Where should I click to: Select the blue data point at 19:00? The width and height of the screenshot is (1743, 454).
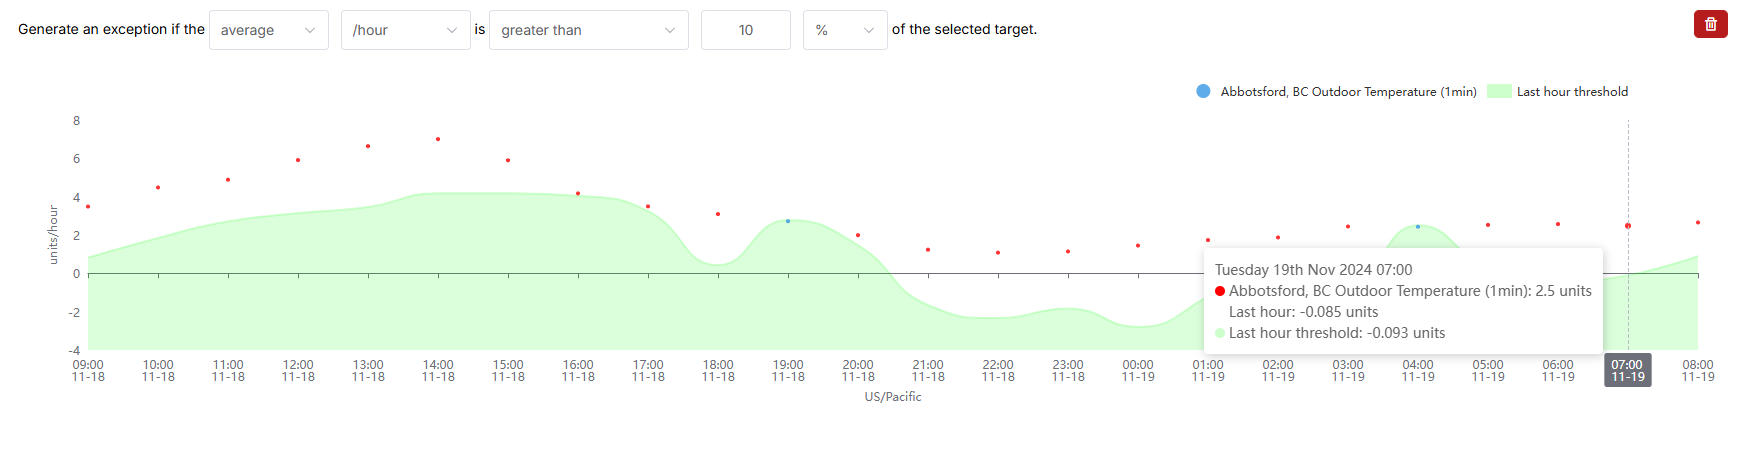[x=788, y=221]
